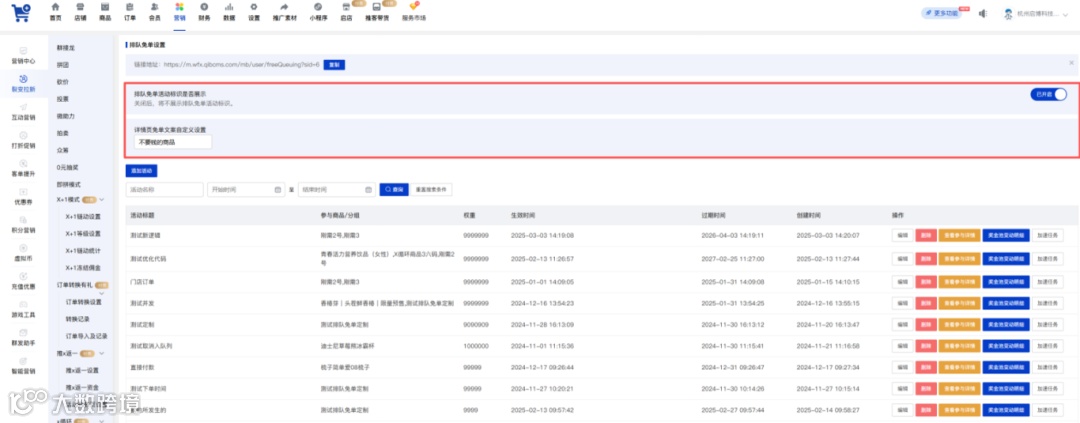Screen dimensions: 1080x423
Task: Open 打折促销 in the left sidebar
Action: coord(23,141)
